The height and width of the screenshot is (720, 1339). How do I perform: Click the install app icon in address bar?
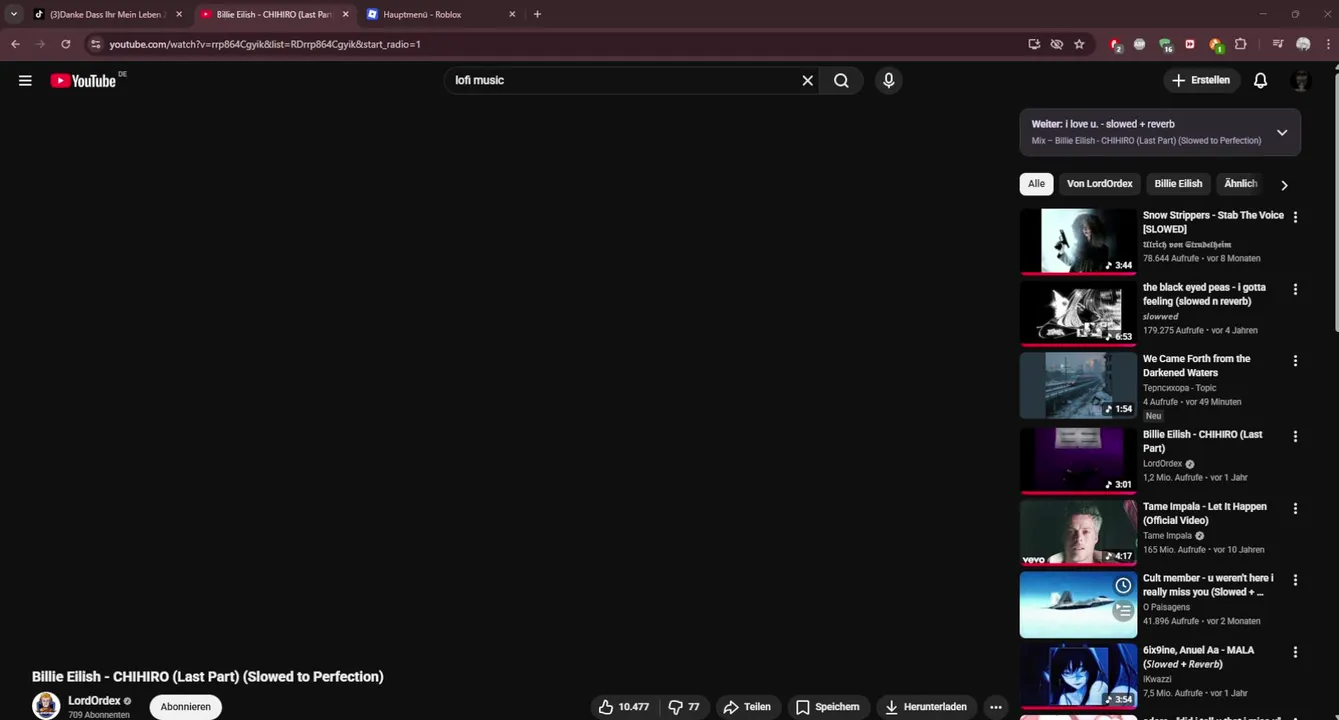pyautogui.click(x=1034, y=44)
